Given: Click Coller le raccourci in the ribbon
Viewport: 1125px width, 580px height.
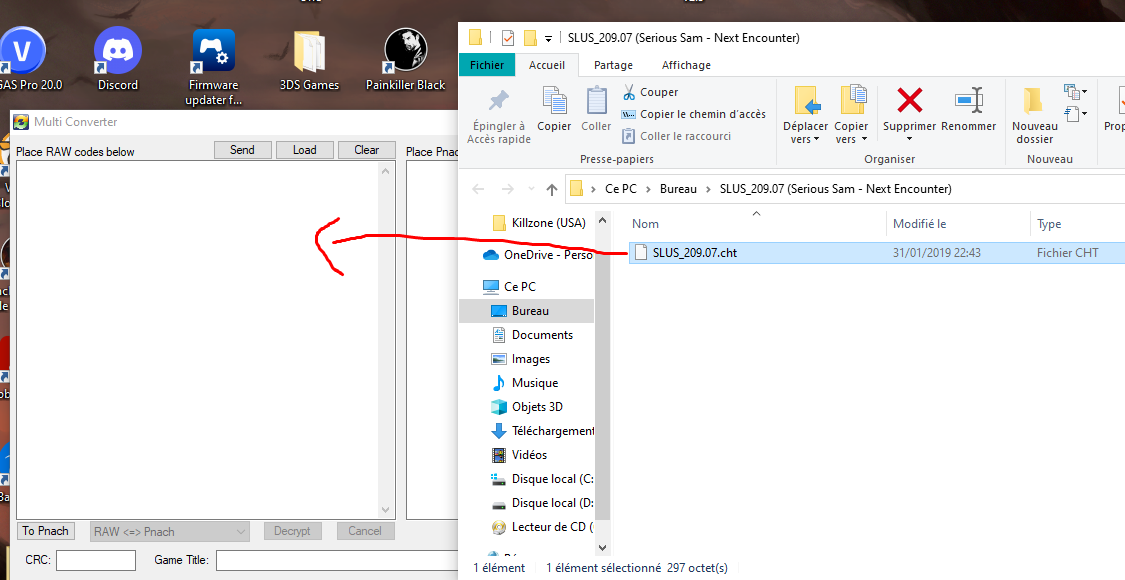Looking at the screenshot, I should 676,136.
